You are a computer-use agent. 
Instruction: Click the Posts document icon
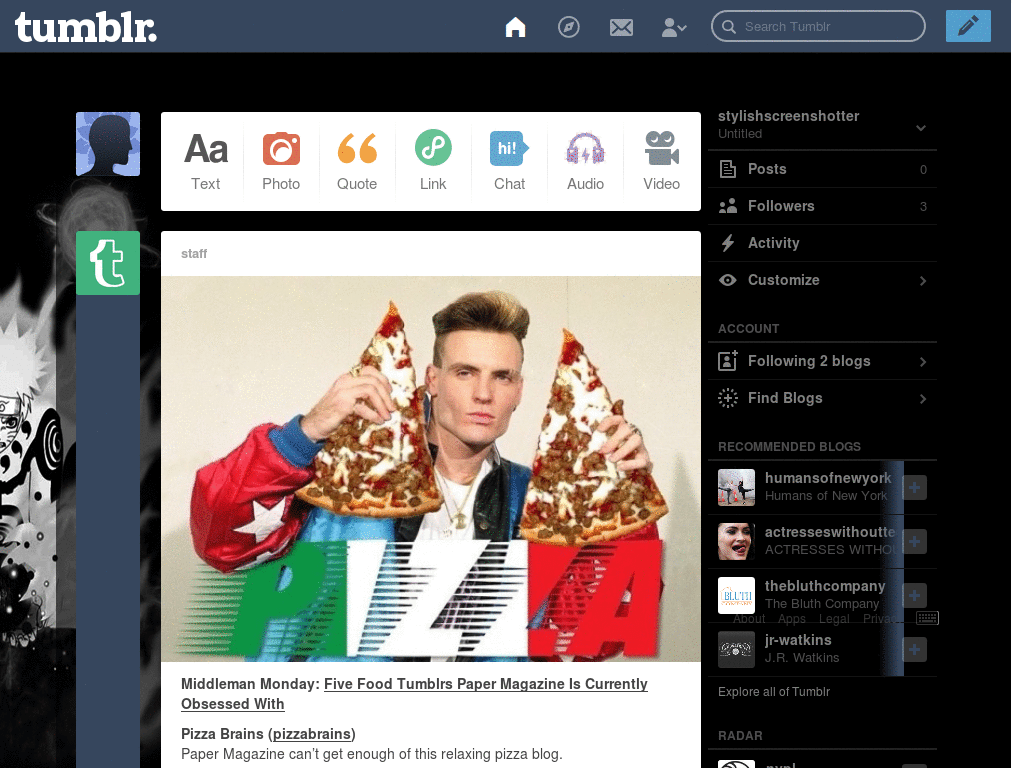(728, 169)
